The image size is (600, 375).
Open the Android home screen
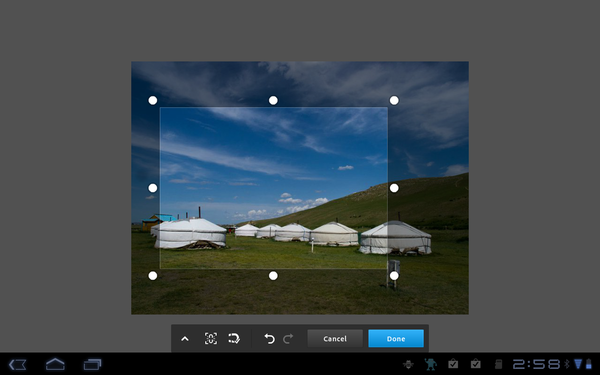coord(55,364)
